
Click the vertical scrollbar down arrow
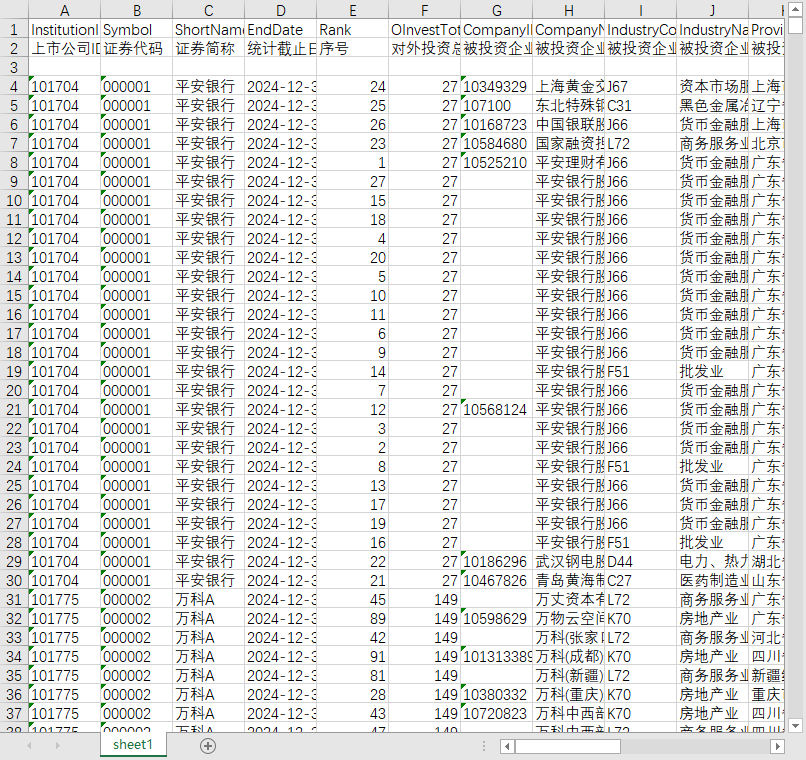pos(795,726)
